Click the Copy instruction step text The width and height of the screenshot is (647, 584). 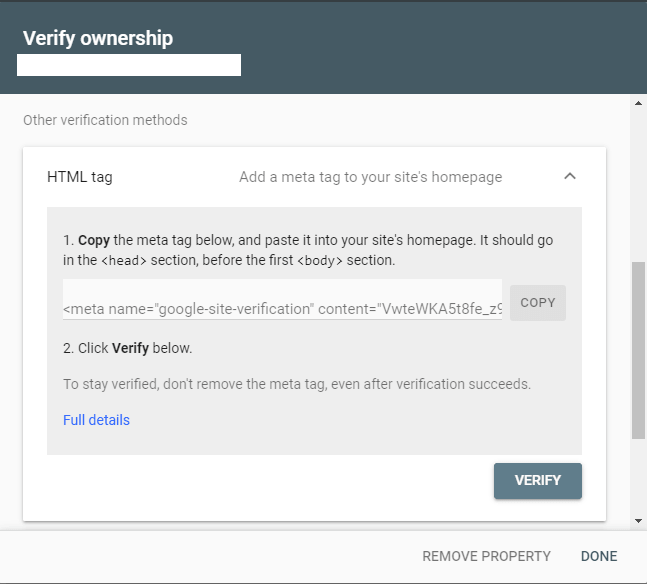pyautogui.click(x=308, y=250)
